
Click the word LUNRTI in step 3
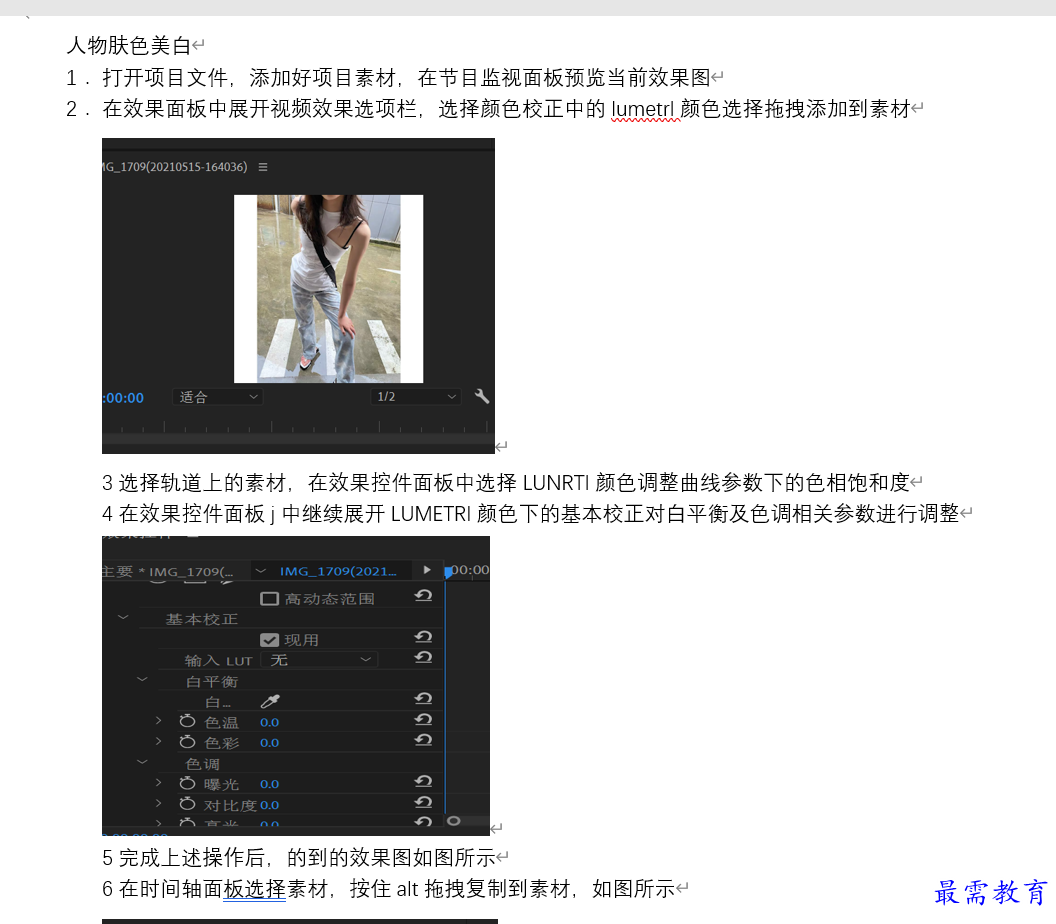pyautogui.click(x=556, y=483)
